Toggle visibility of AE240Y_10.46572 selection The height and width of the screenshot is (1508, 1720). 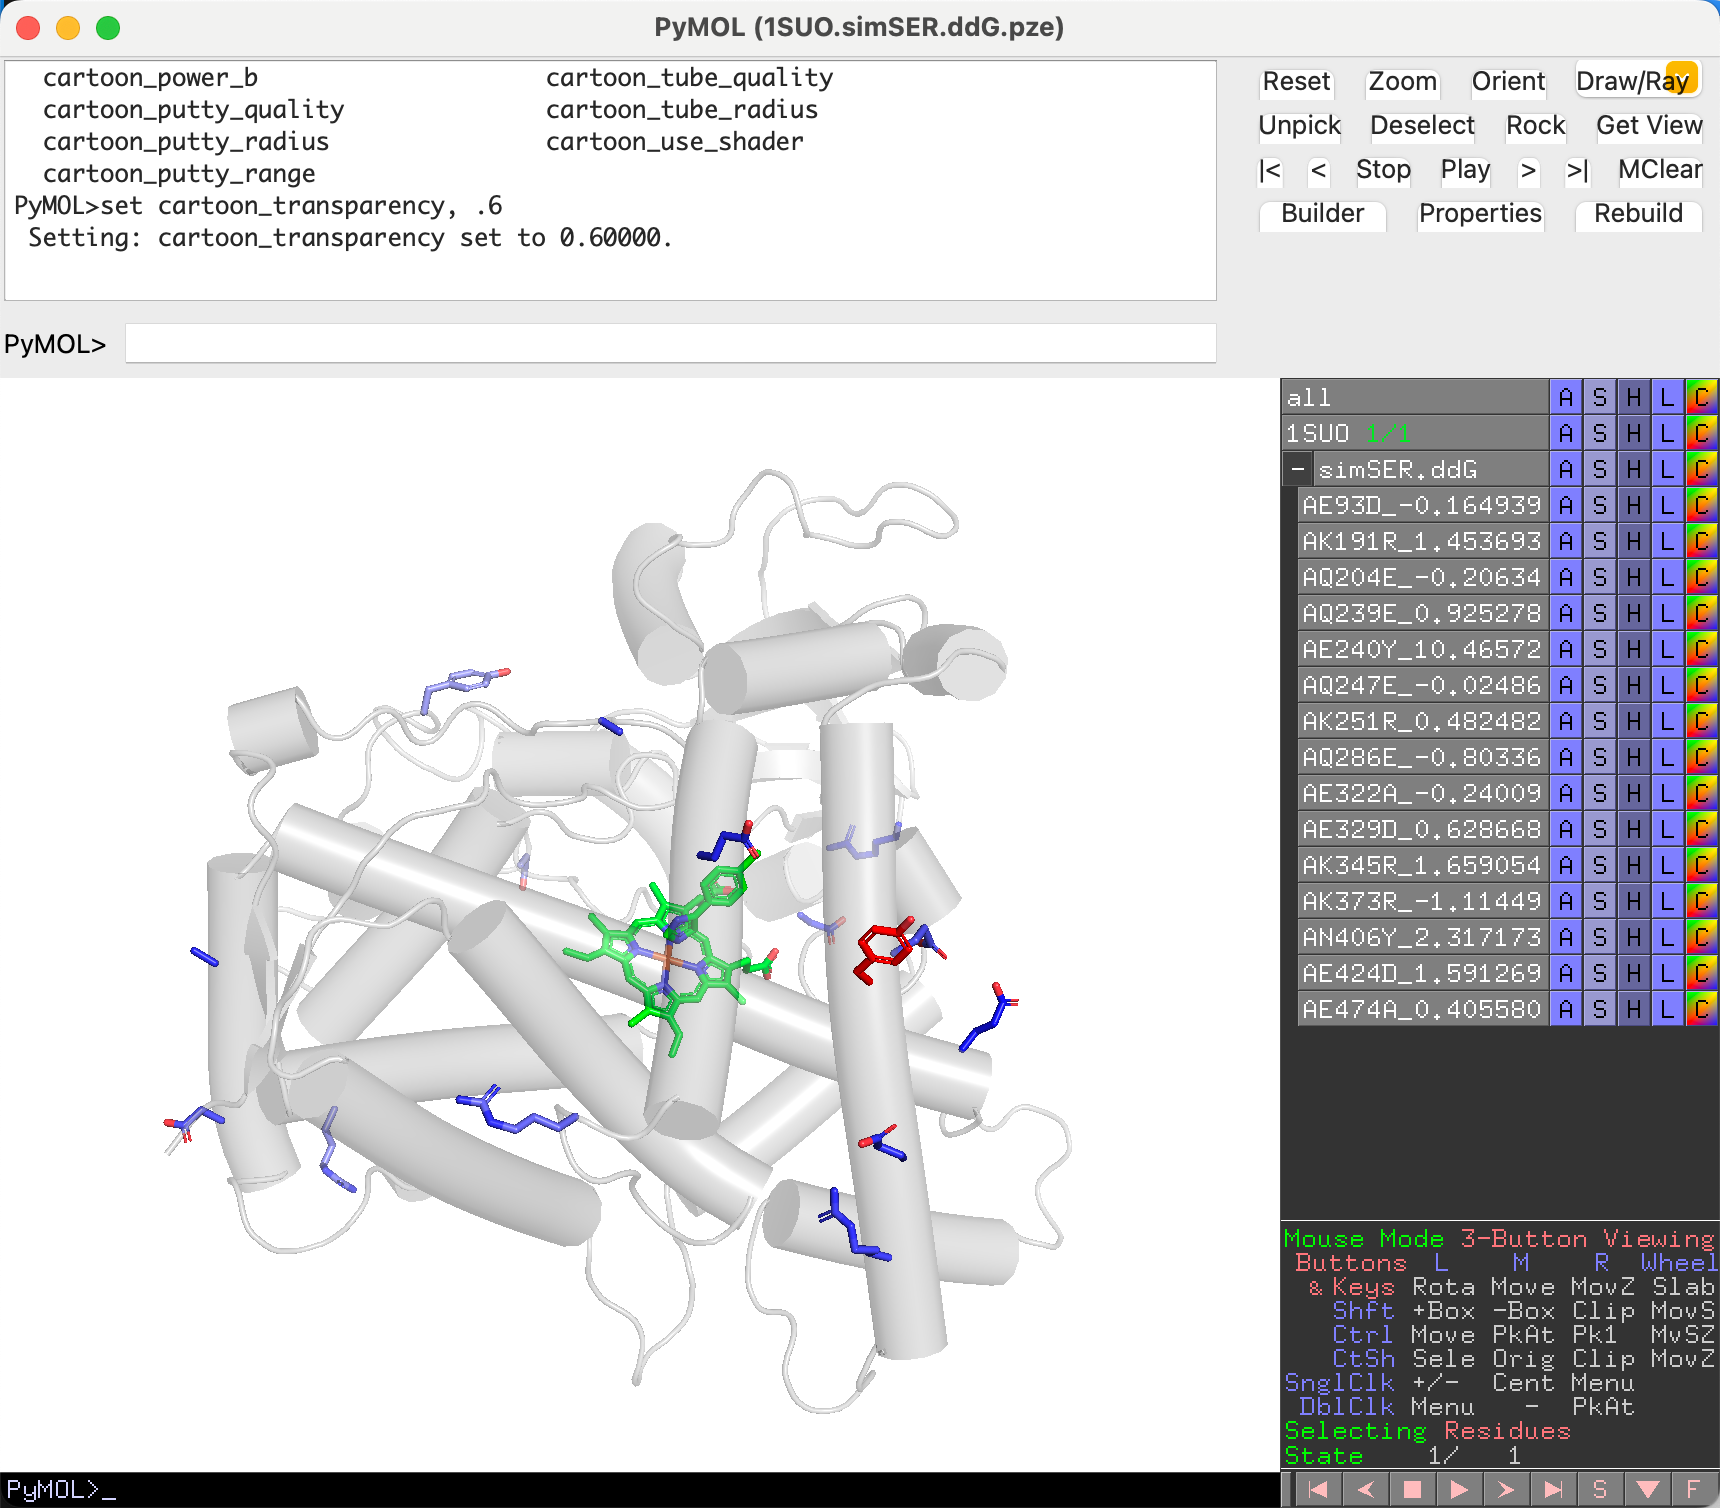[x=1423, y=649]
